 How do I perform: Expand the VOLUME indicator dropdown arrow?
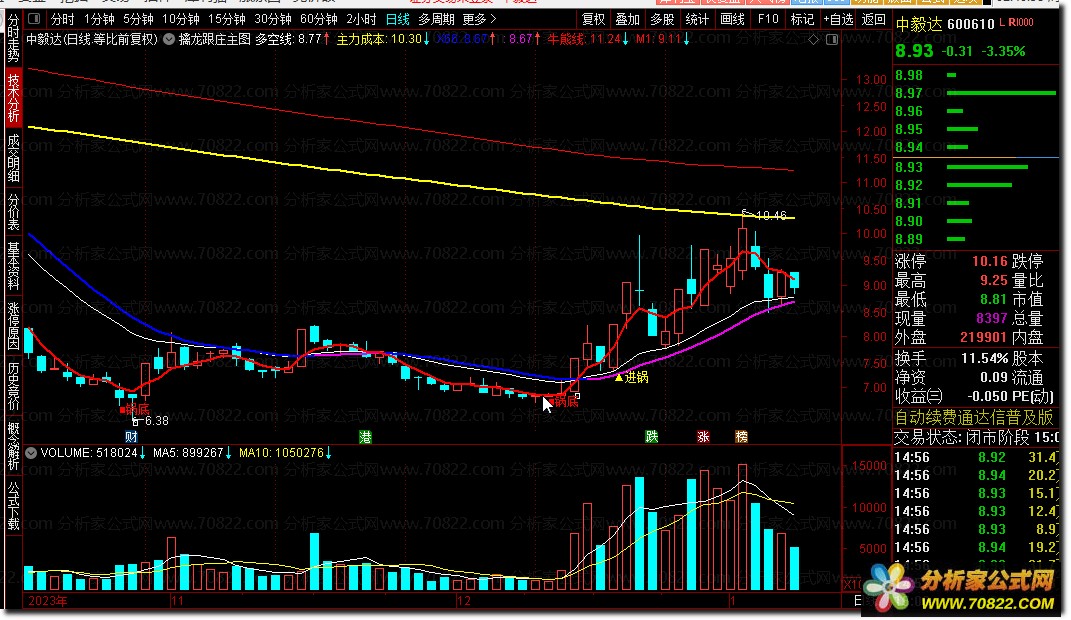tap(31, 453)
